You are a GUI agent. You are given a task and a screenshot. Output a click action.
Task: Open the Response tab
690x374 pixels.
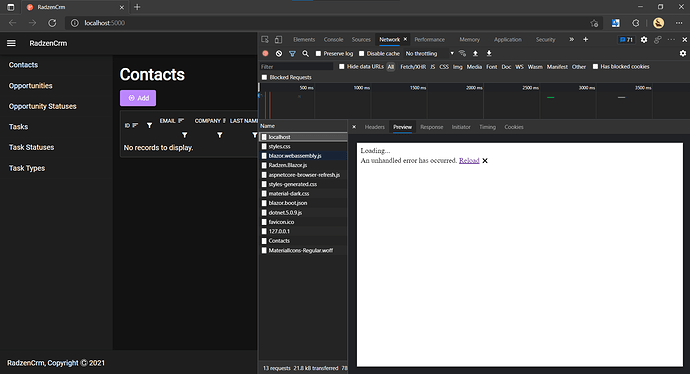(x=431, y=127)
